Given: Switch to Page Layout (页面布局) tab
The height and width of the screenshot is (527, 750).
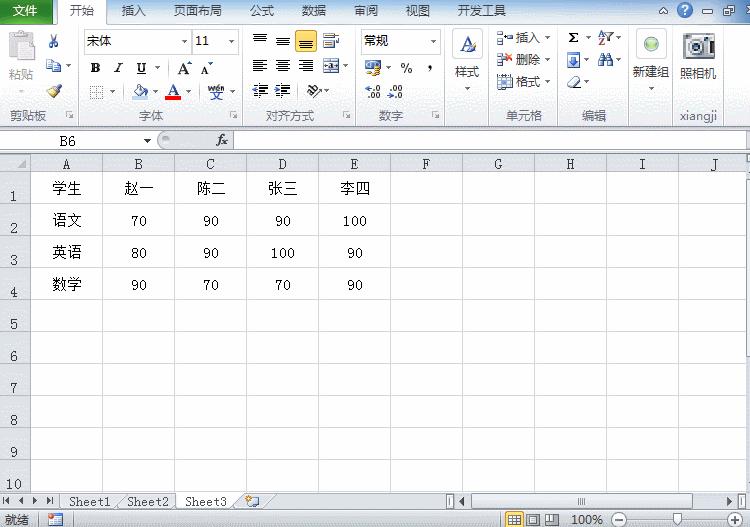Looking at the screenshot, I should point(197,11).
